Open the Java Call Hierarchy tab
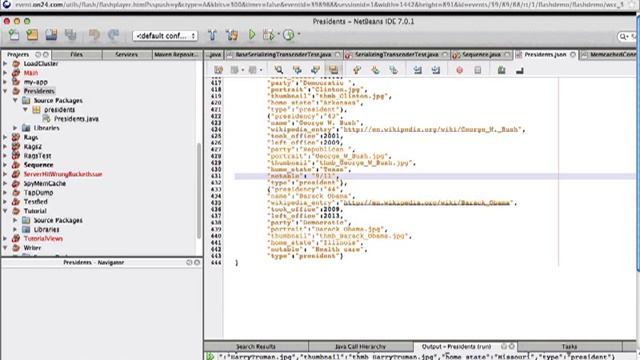The width and height of the screenshot is (640, 360). click(360, 347)
